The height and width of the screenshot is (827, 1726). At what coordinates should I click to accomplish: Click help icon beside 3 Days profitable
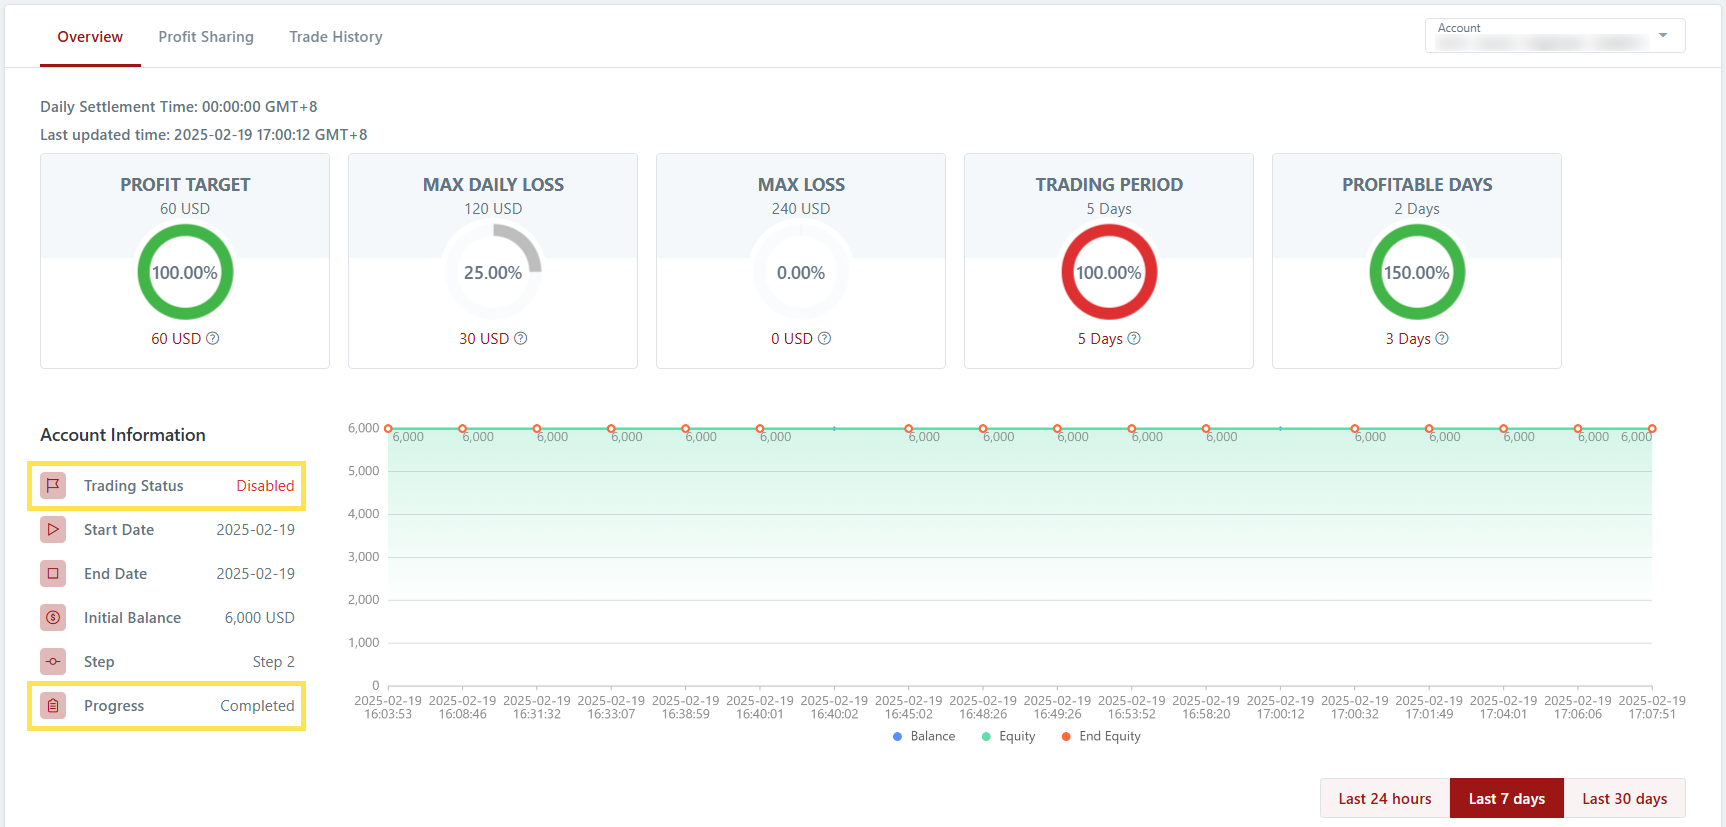(x=1442, y=339)
